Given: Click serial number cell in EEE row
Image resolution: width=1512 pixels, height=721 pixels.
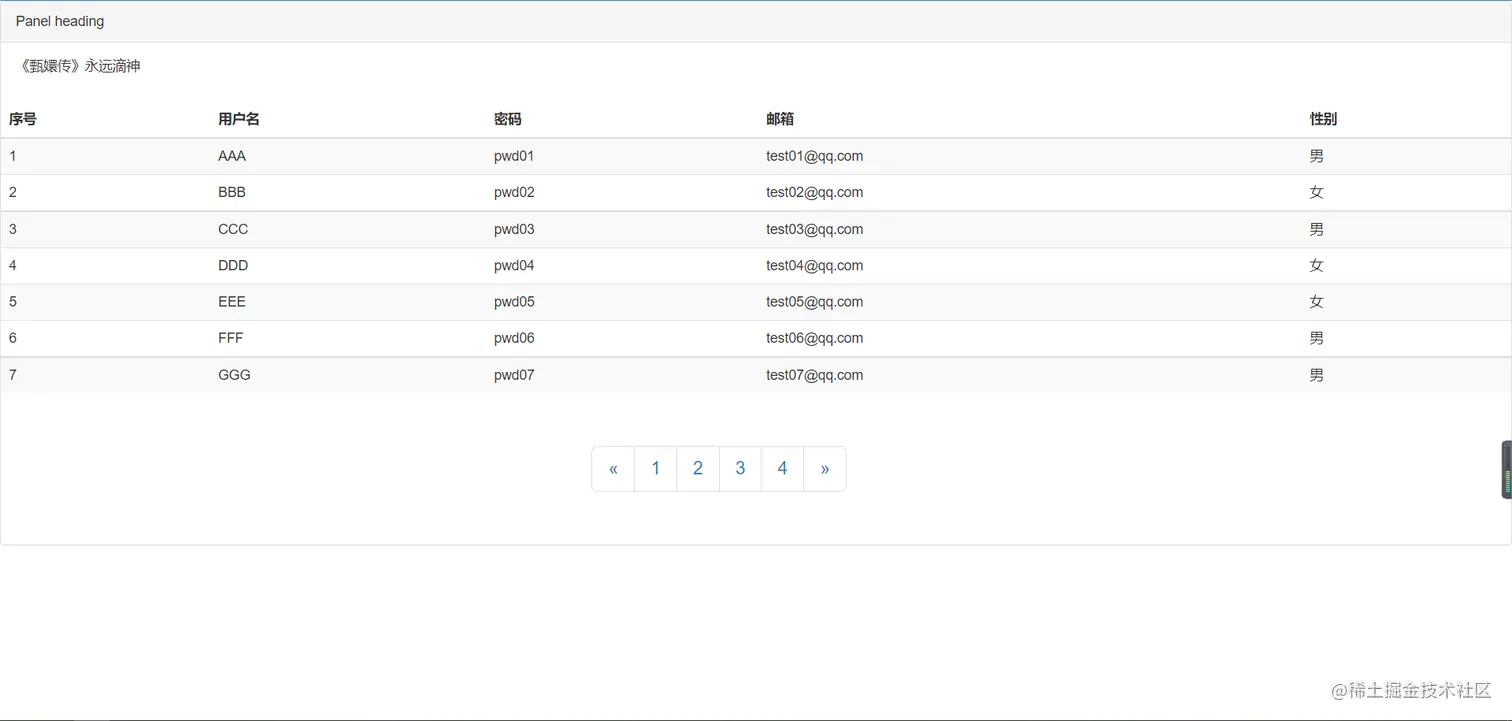Looking at the screenshot, I should click(13, 301).
